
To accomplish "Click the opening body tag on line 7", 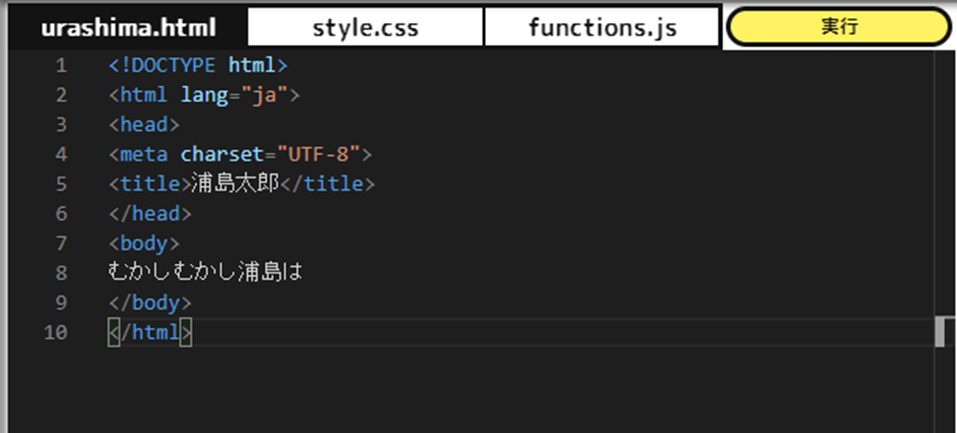I will (x=144, y=244).
